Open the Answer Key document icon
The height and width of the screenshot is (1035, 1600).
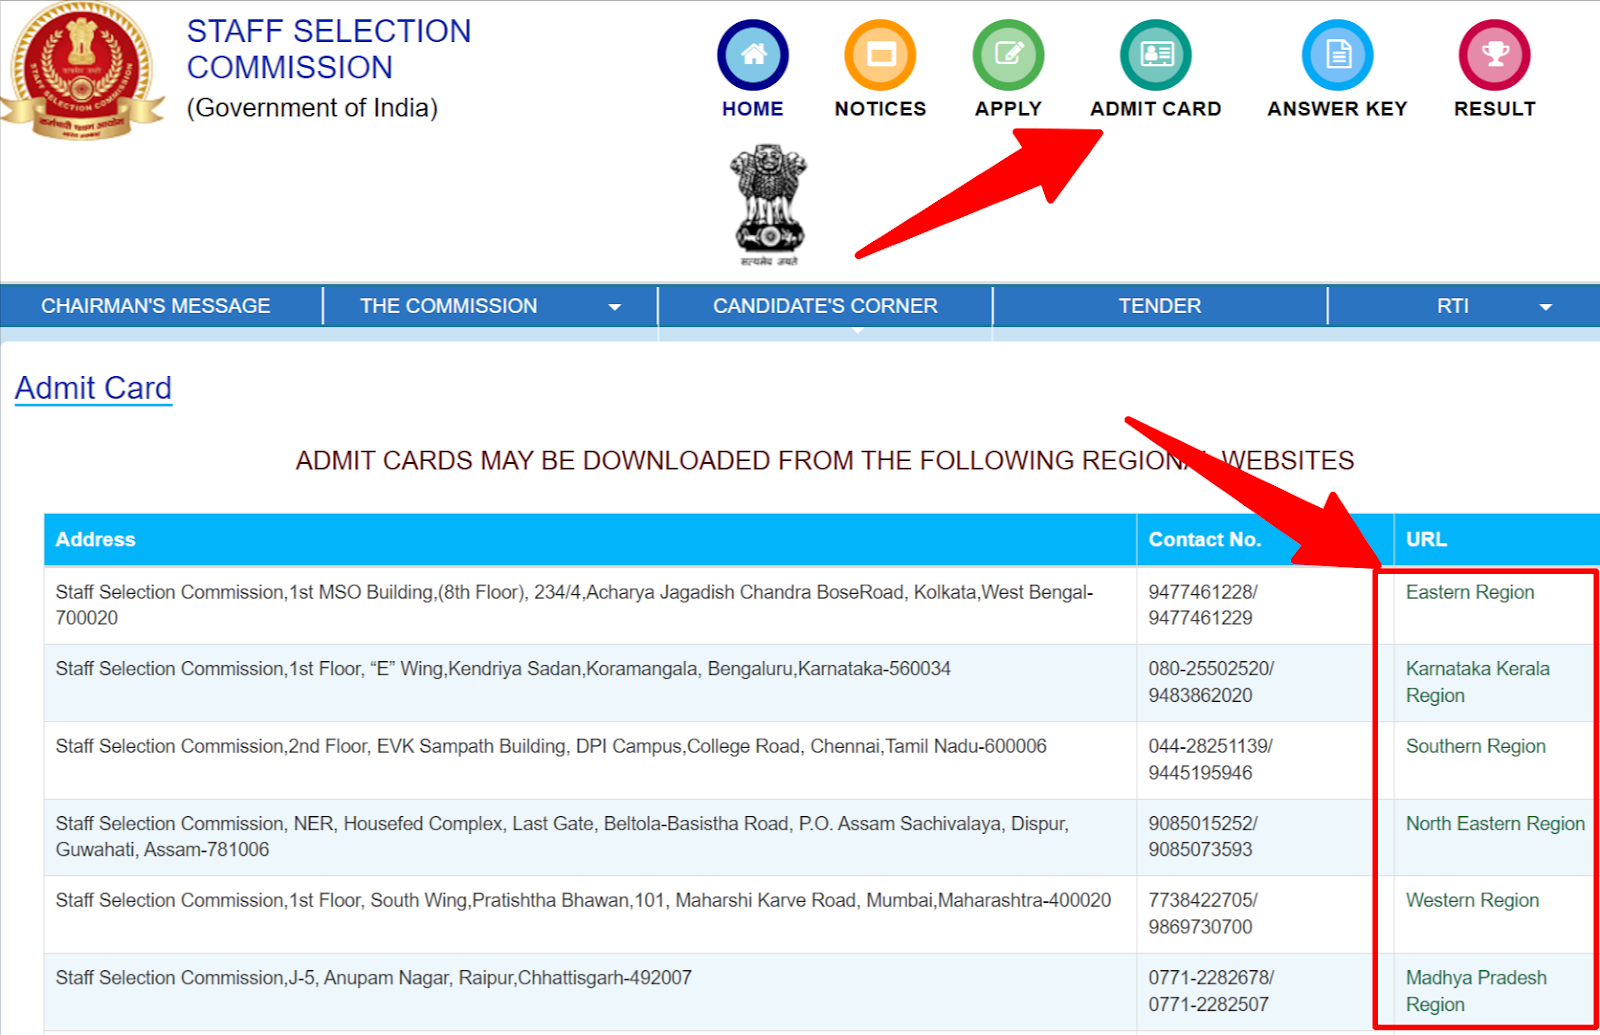pos(1337,55)
